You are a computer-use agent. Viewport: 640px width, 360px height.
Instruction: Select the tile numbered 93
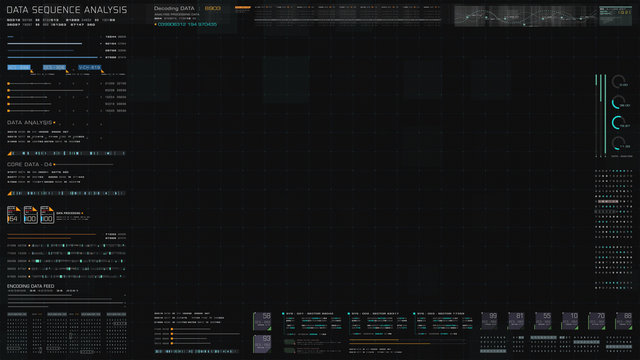tap(262, 344)
